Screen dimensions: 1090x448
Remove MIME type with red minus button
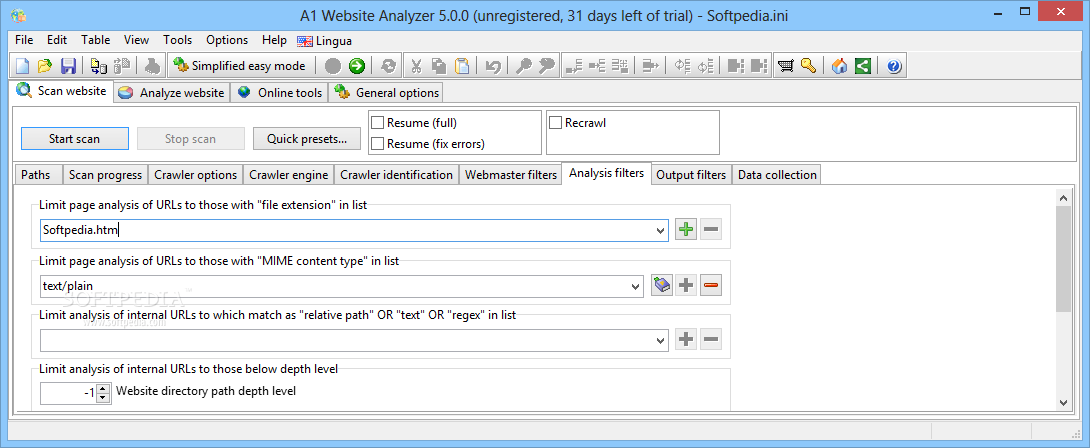coord(710,285)
